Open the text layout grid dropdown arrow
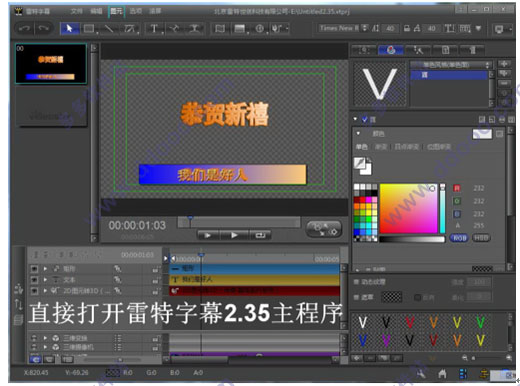The image size is (520, 386). (x=478, y=28)
